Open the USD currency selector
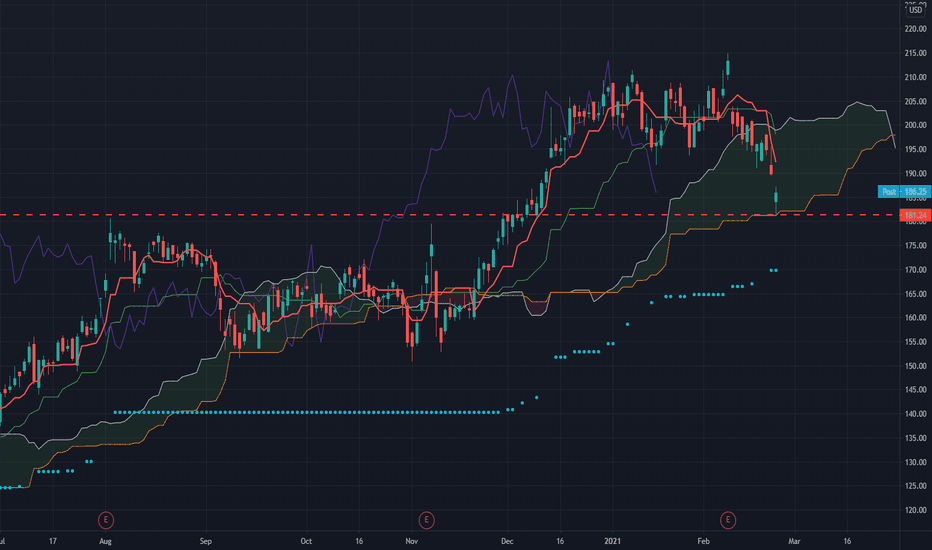Viewport: 932px width, 550px height. coord(915,10)
